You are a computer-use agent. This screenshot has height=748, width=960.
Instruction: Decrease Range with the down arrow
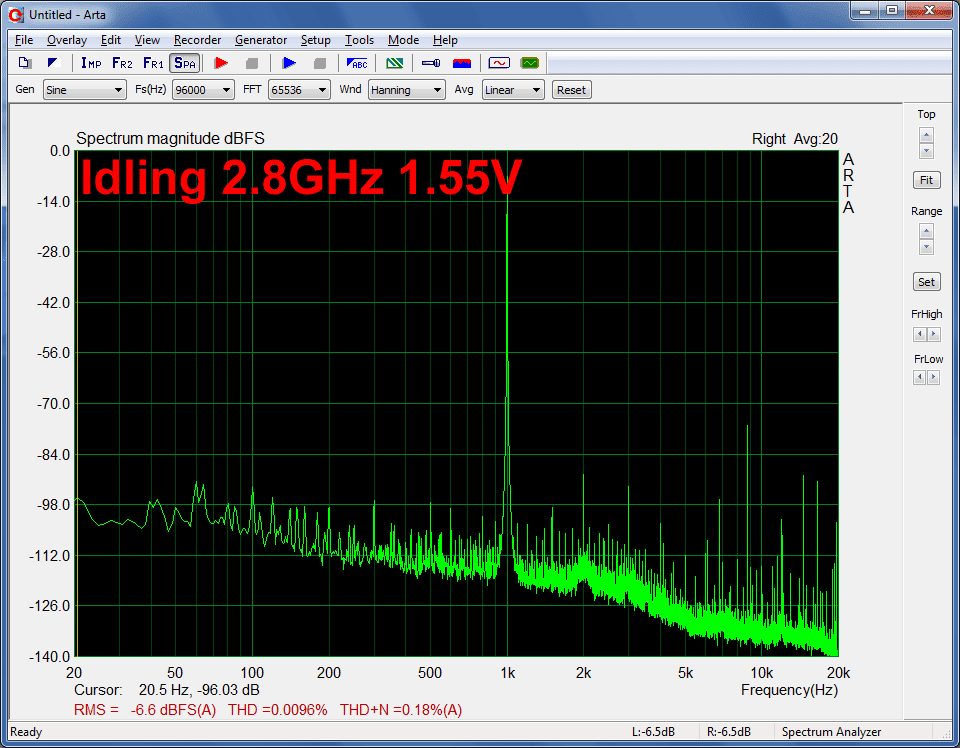click(926, 247)
